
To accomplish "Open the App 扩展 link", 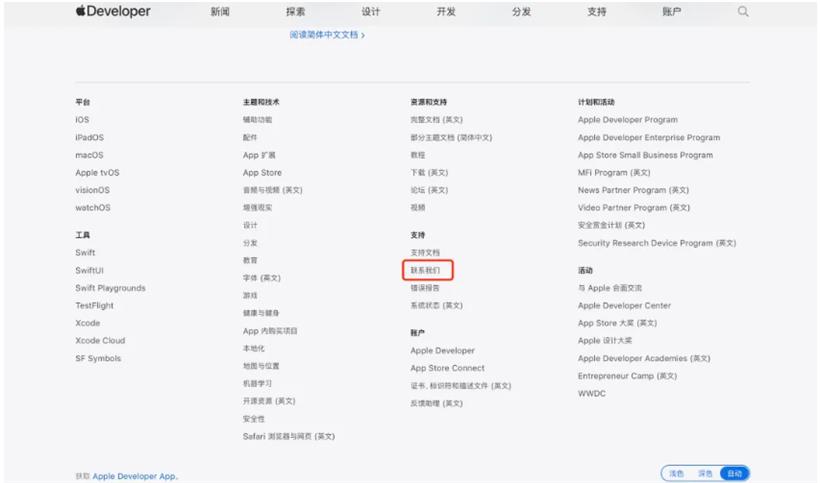I will (x=259, y=155).
